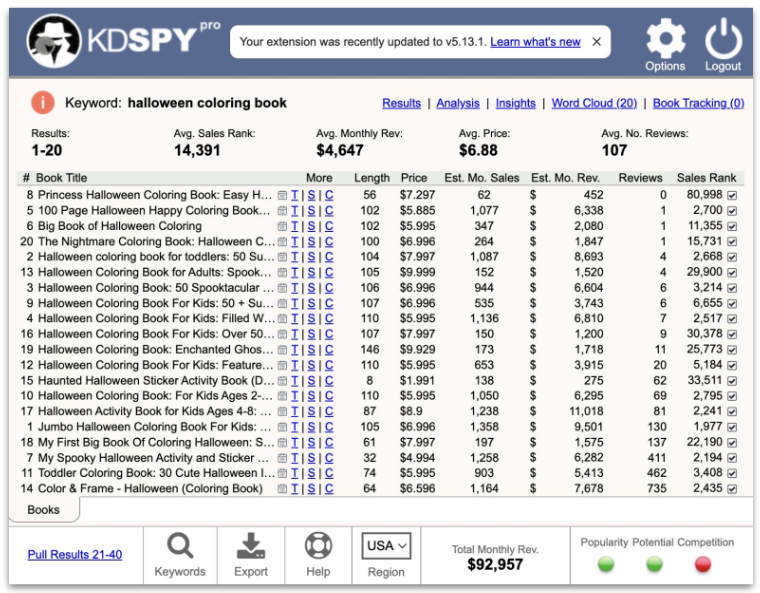Screen dimensions: 760x593
Task: Click details icon for Princess Halloween Coloring Book
Action: (x=282, y=195)
